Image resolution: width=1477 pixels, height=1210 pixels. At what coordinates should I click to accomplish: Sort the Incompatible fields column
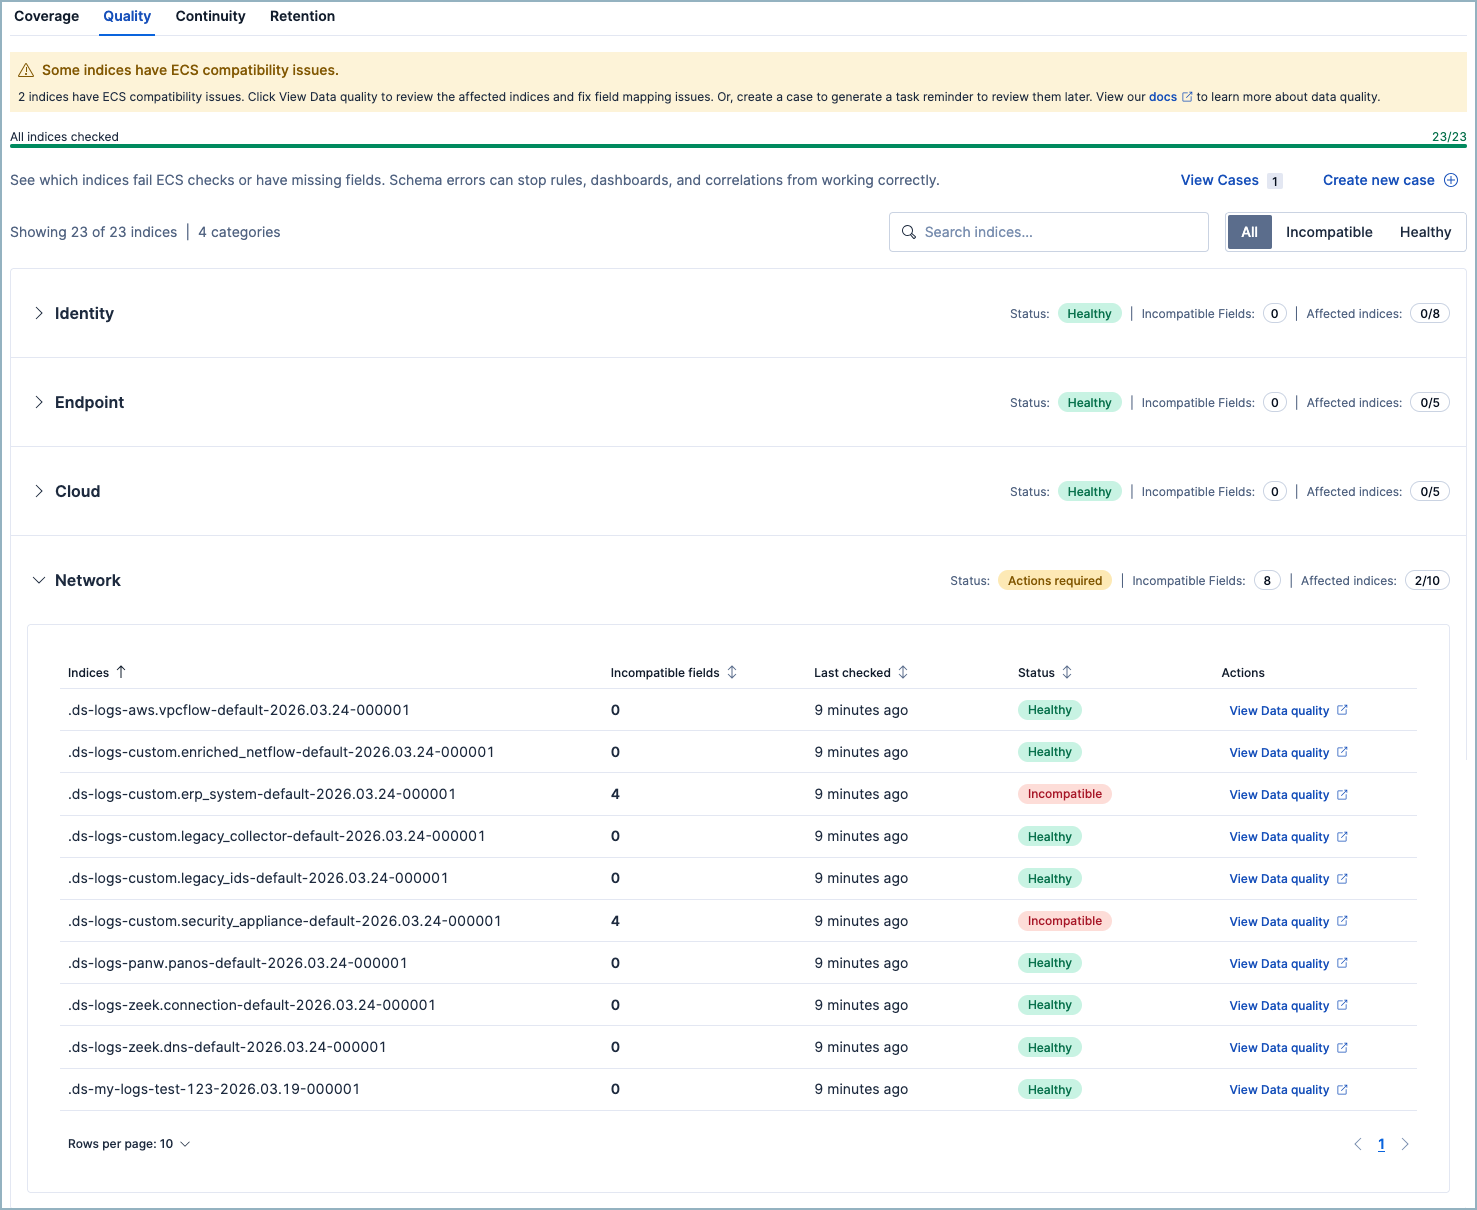(x=732, y=672)
